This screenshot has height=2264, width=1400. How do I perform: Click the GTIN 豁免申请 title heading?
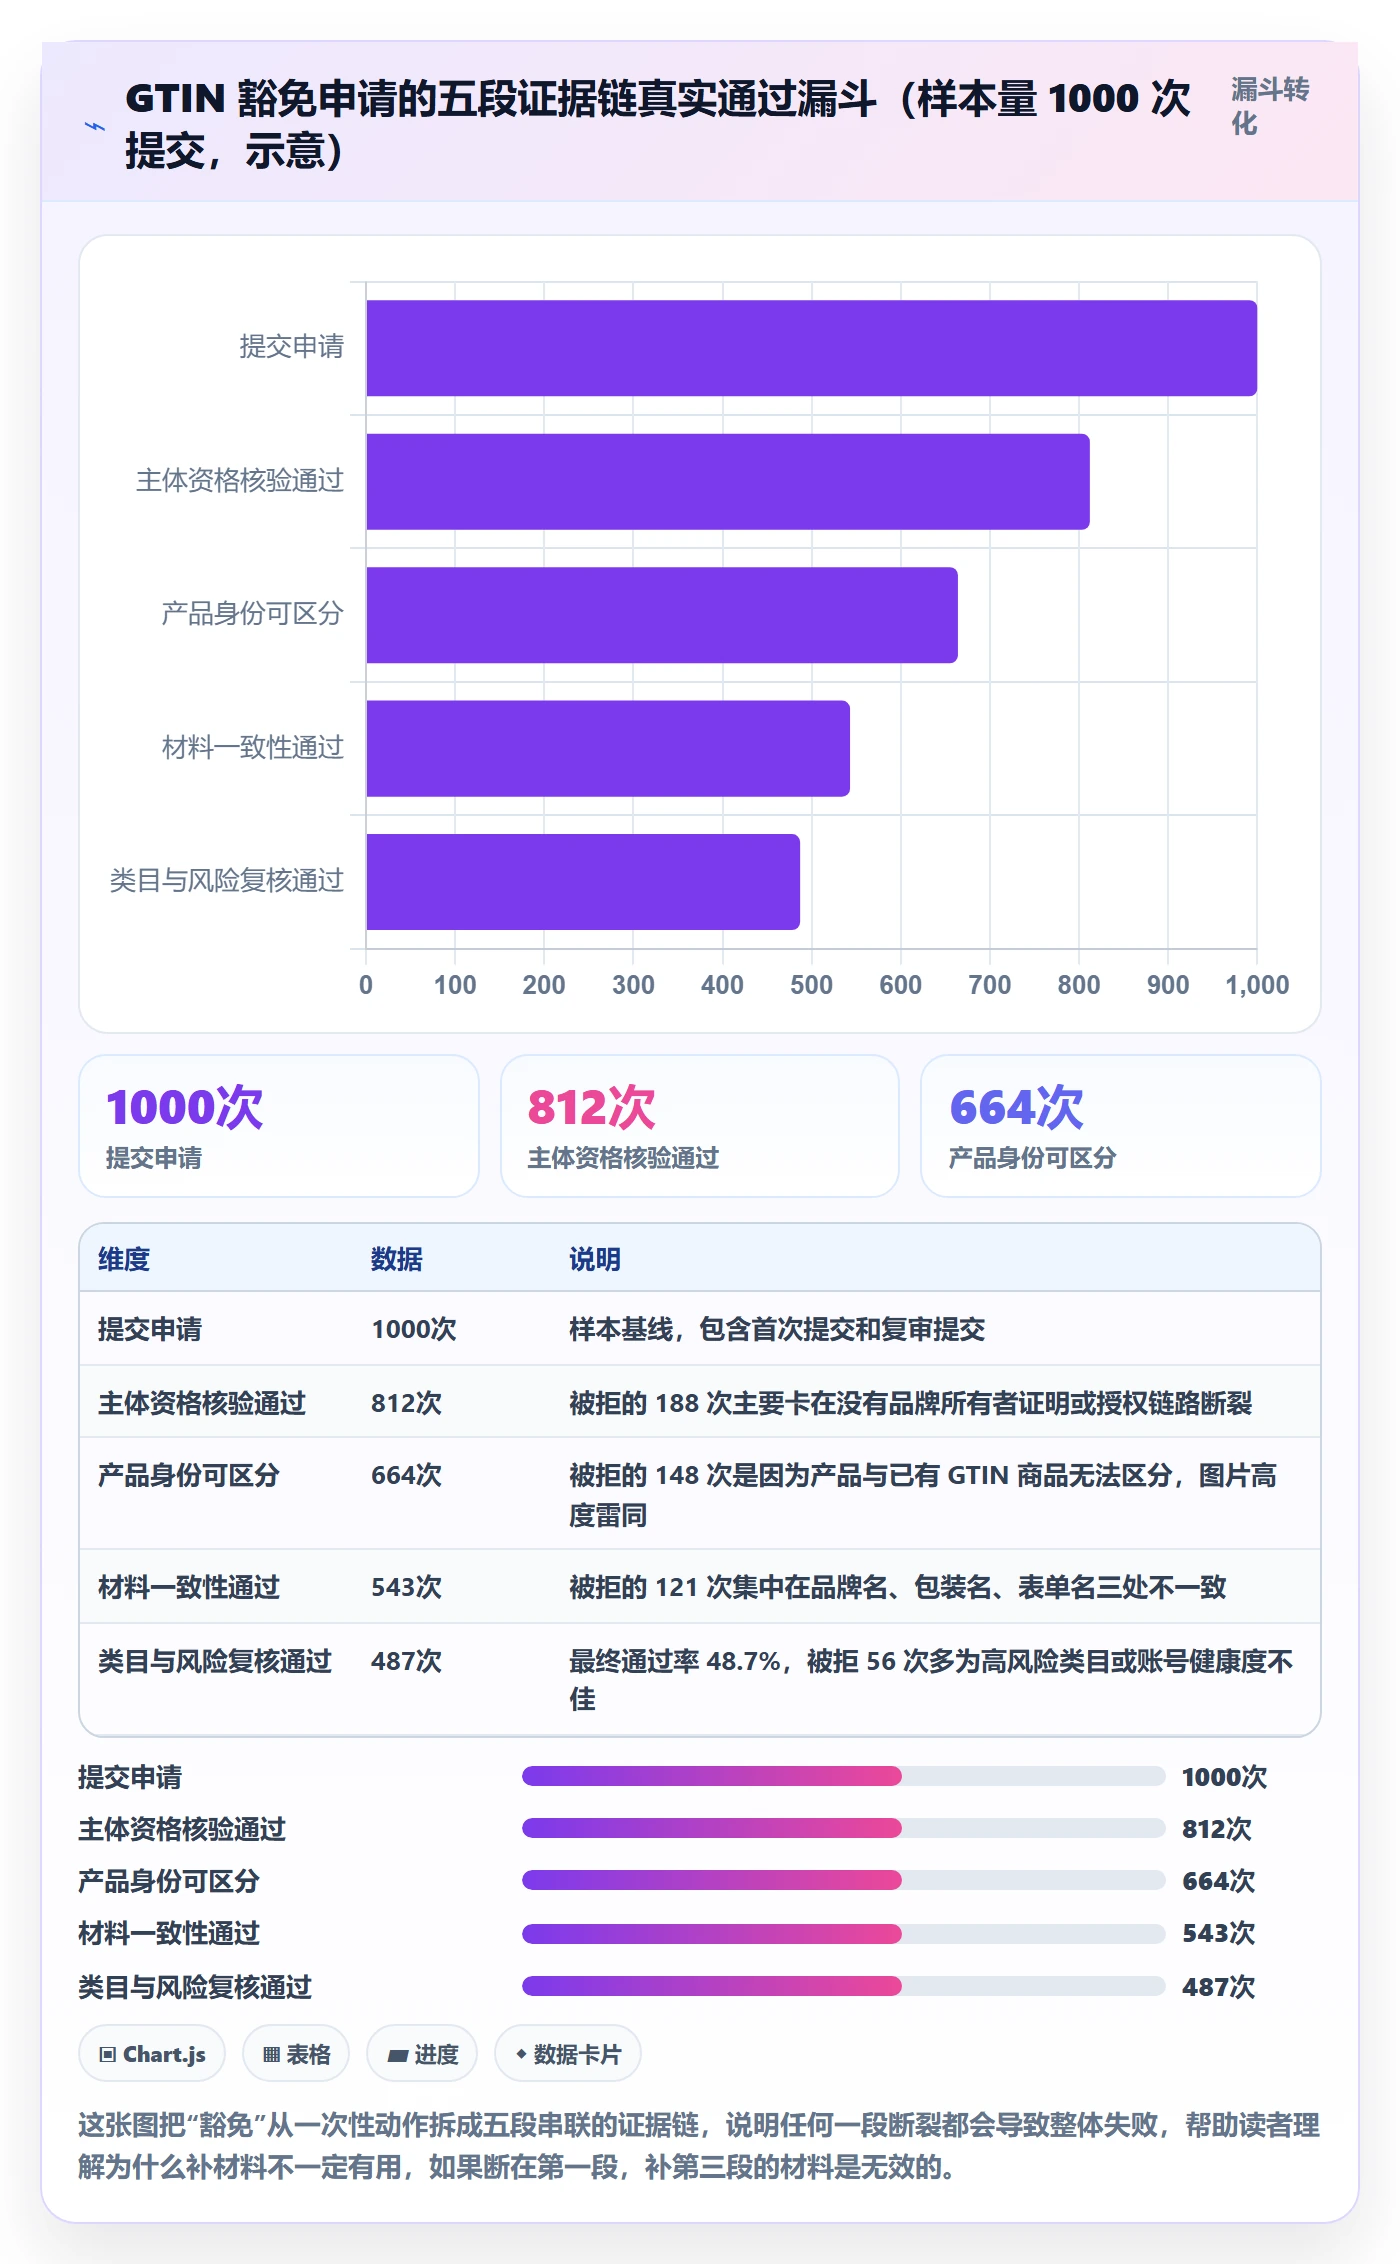tap(658, 124)
